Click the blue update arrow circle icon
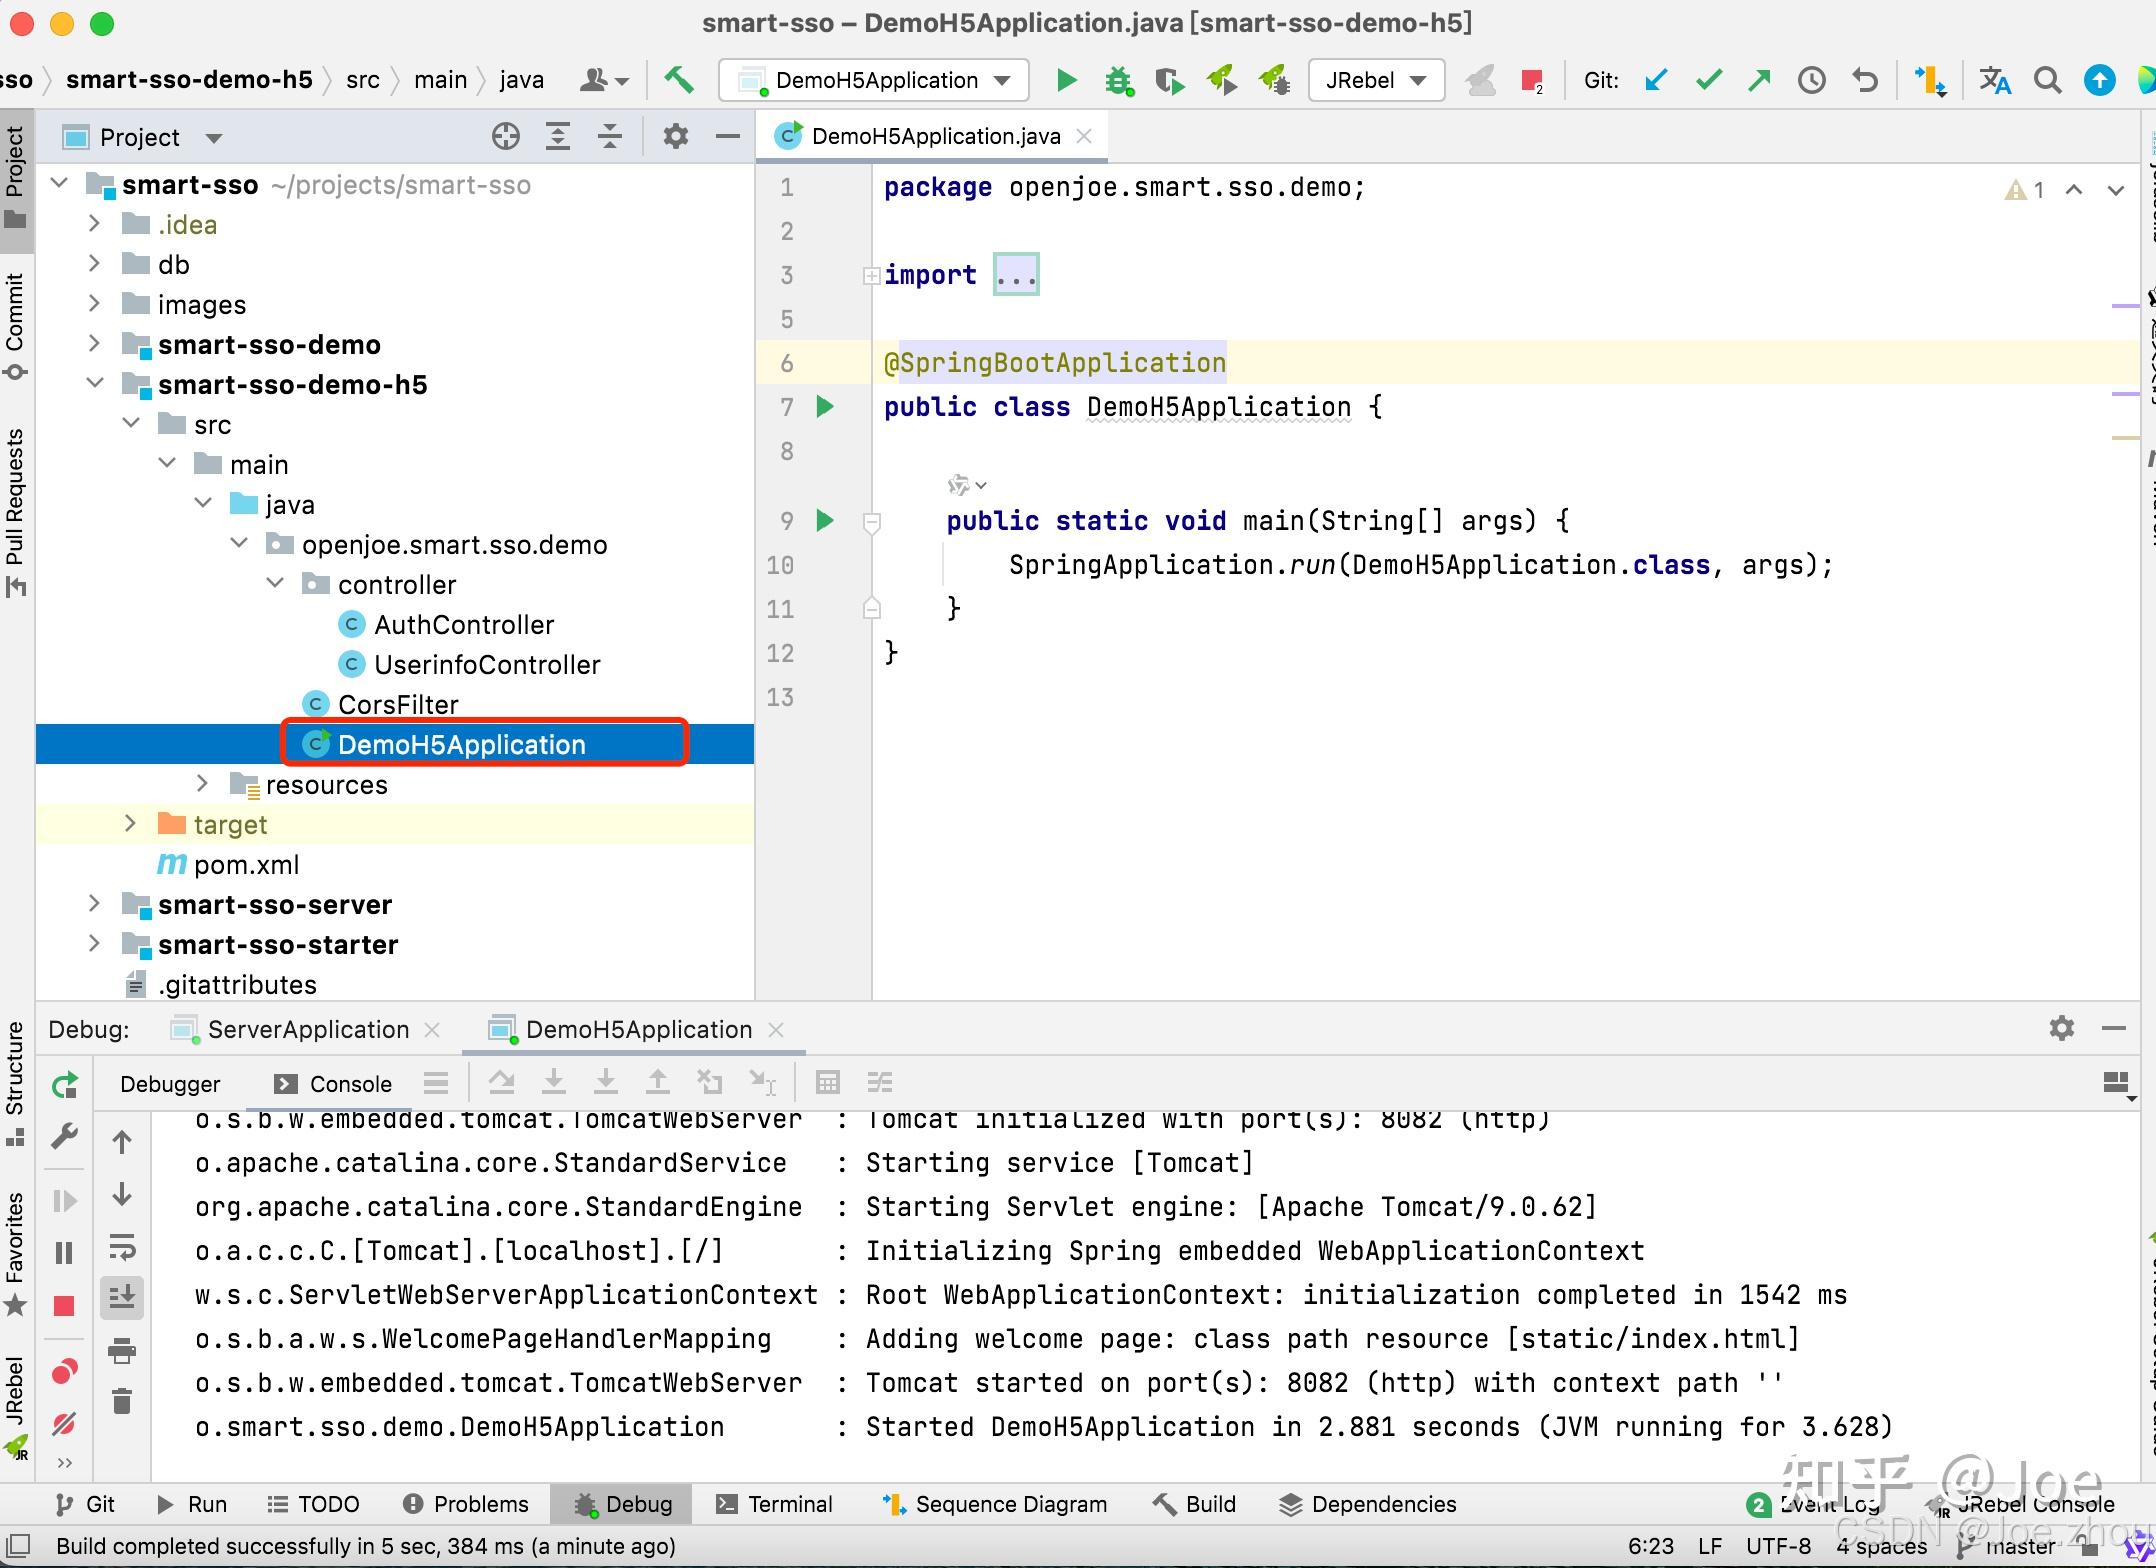The width and height of the screenshot is (2156, 1568). click(2099, 80)
